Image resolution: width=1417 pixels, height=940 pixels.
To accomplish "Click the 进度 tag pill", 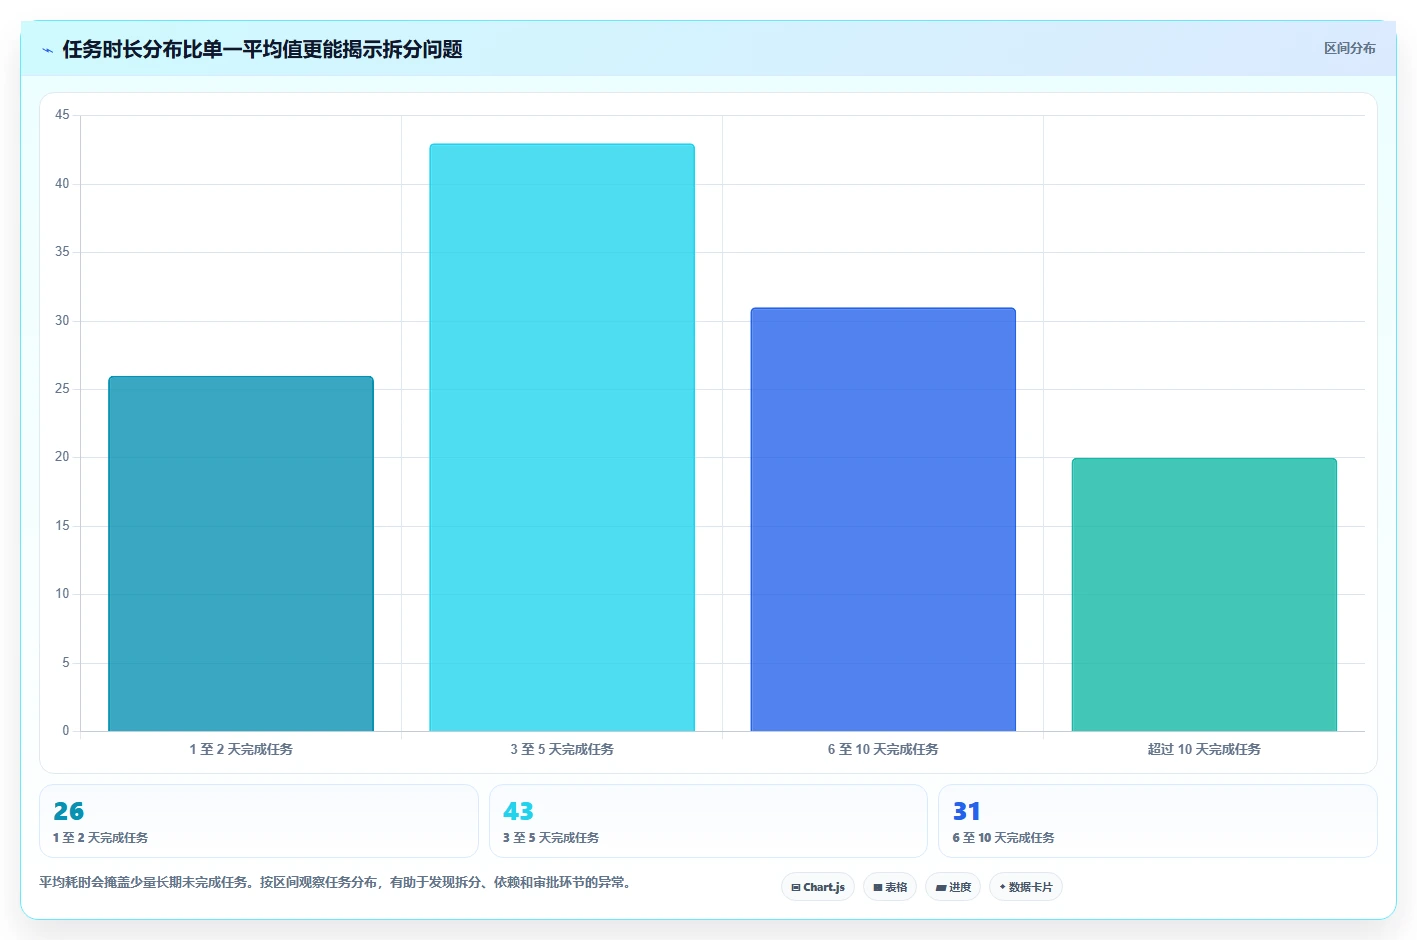I will tap(953, 887).
